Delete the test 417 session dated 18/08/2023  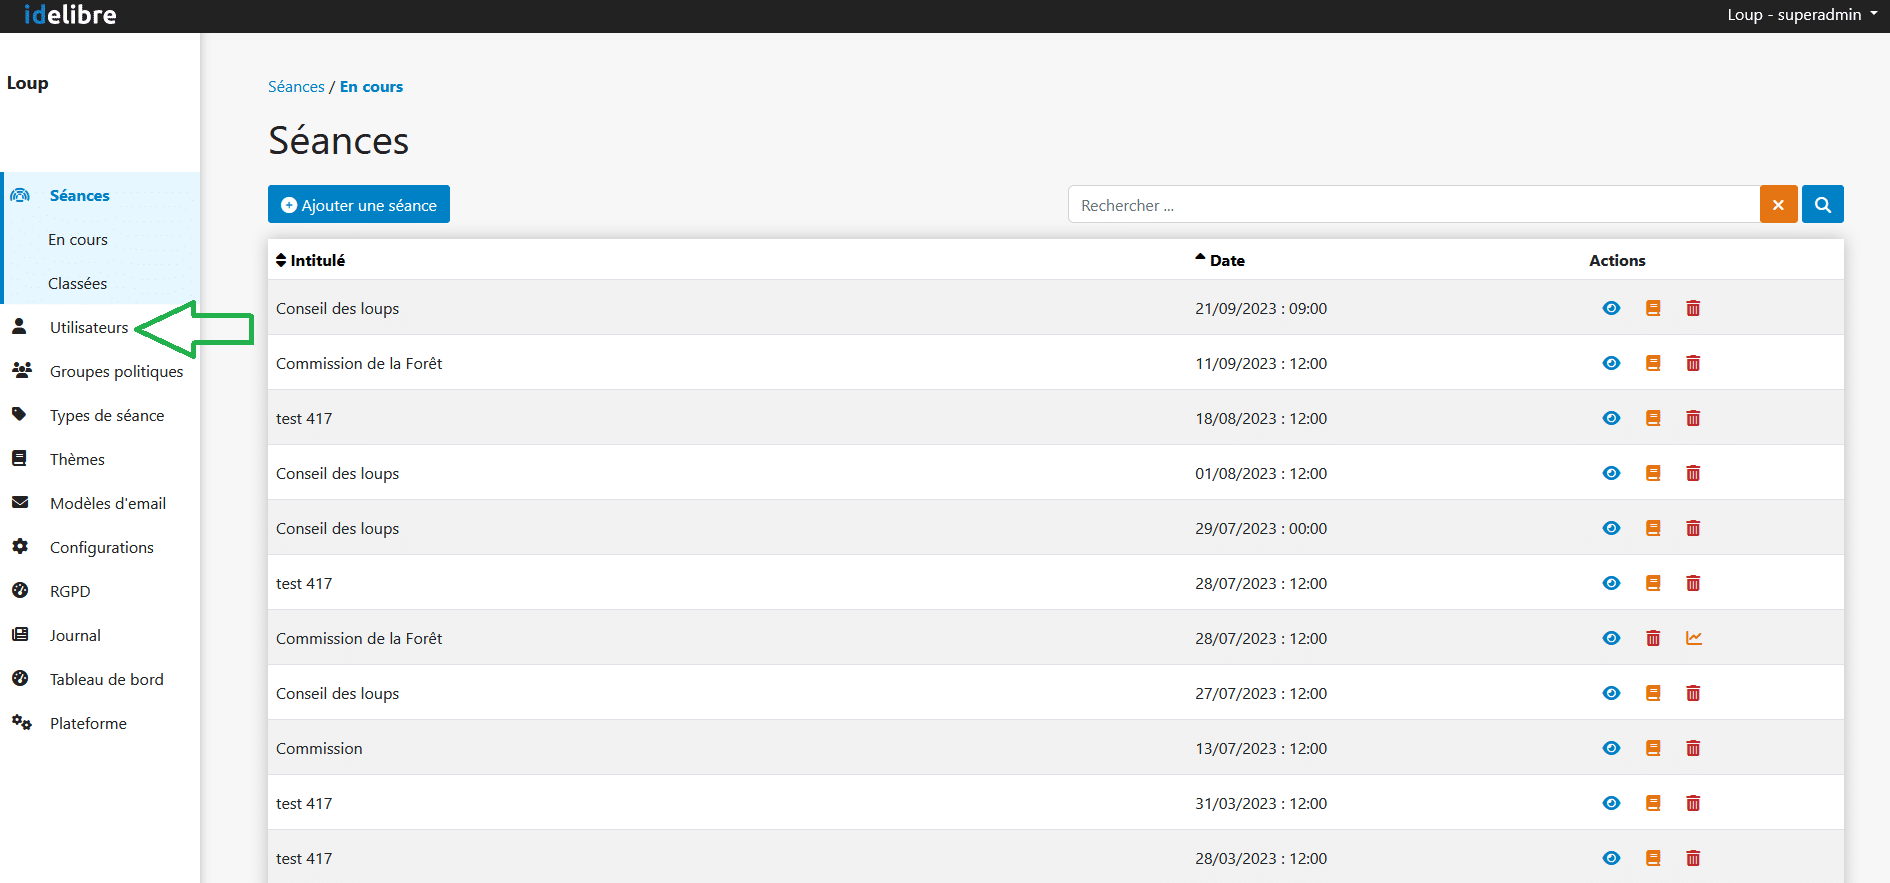(x=1693, y=418)
